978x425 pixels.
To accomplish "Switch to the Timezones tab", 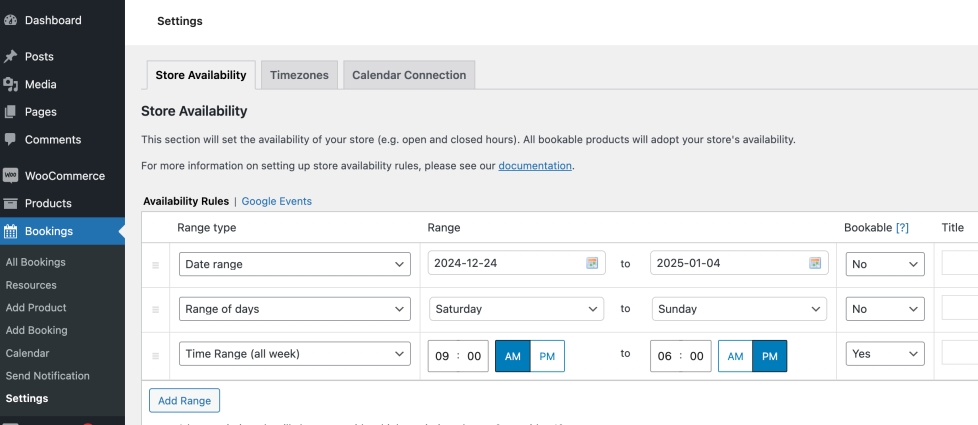I will (299, 75).
